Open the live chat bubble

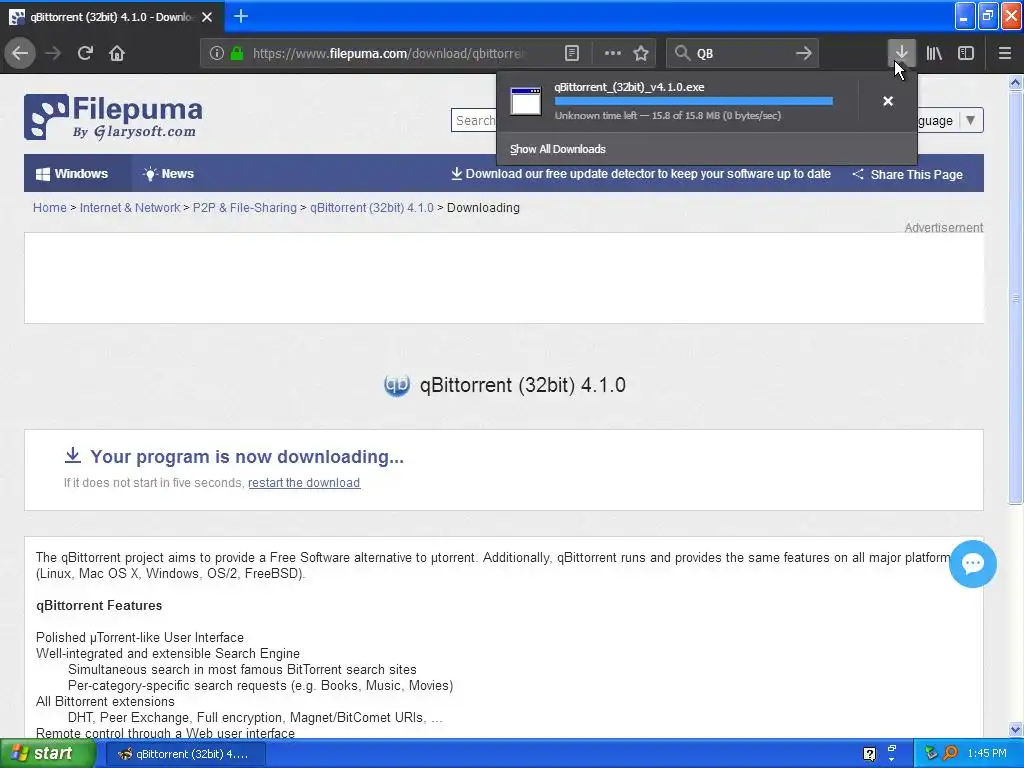(972, 564)
